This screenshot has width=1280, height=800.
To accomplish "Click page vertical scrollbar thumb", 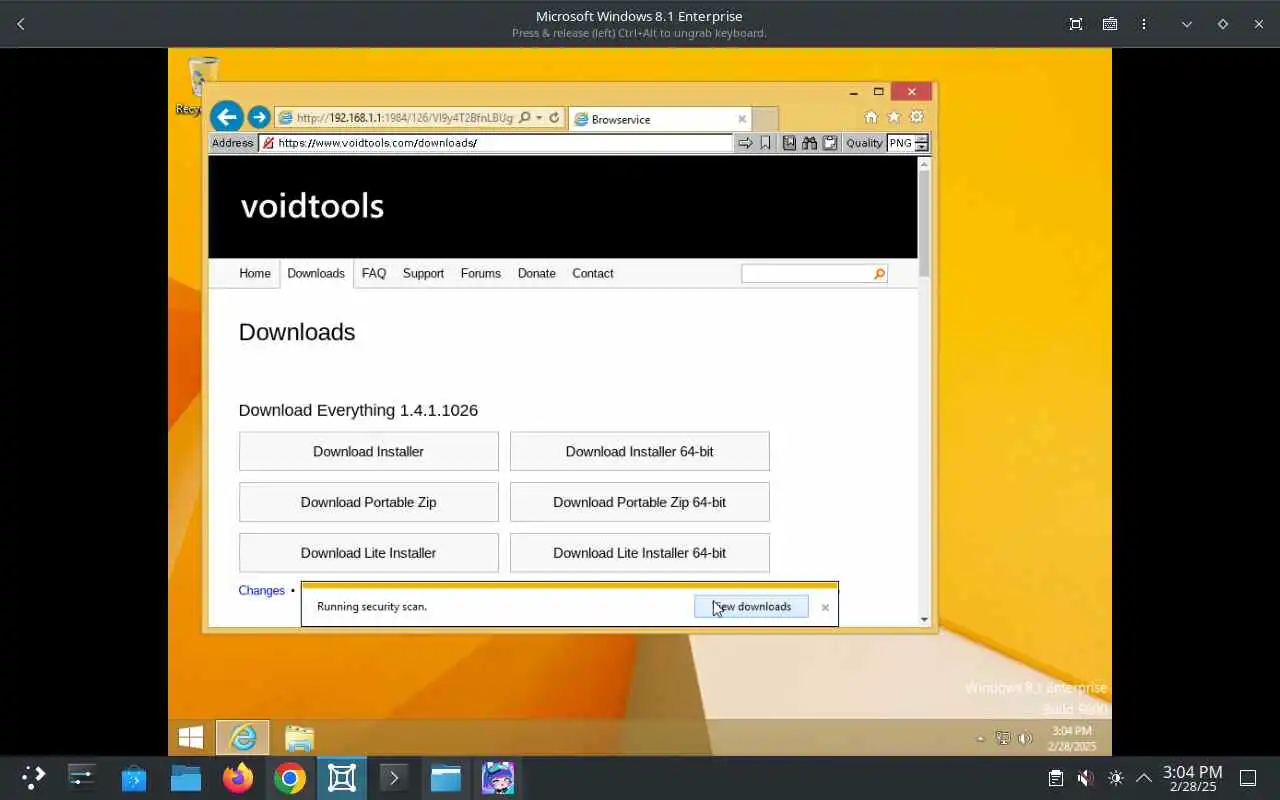I will point(924,224).
